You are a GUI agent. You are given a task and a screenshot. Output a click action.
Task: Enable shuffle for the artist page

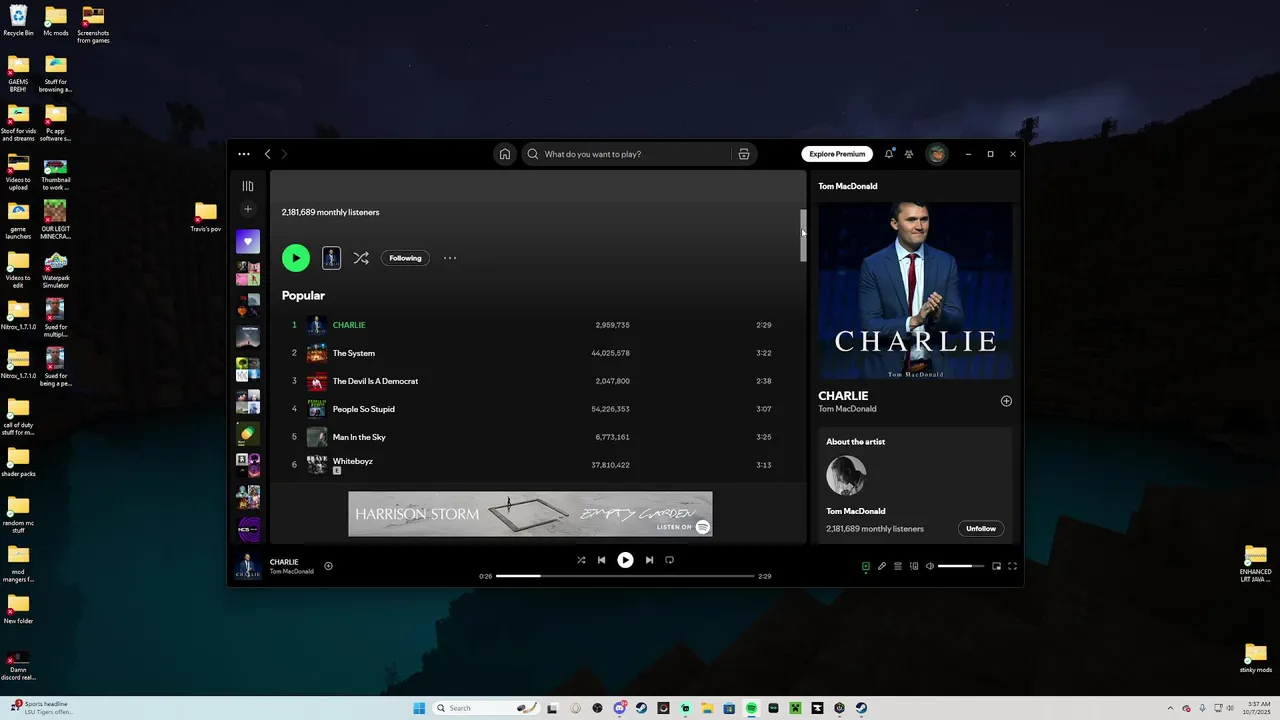click(361, 258)
